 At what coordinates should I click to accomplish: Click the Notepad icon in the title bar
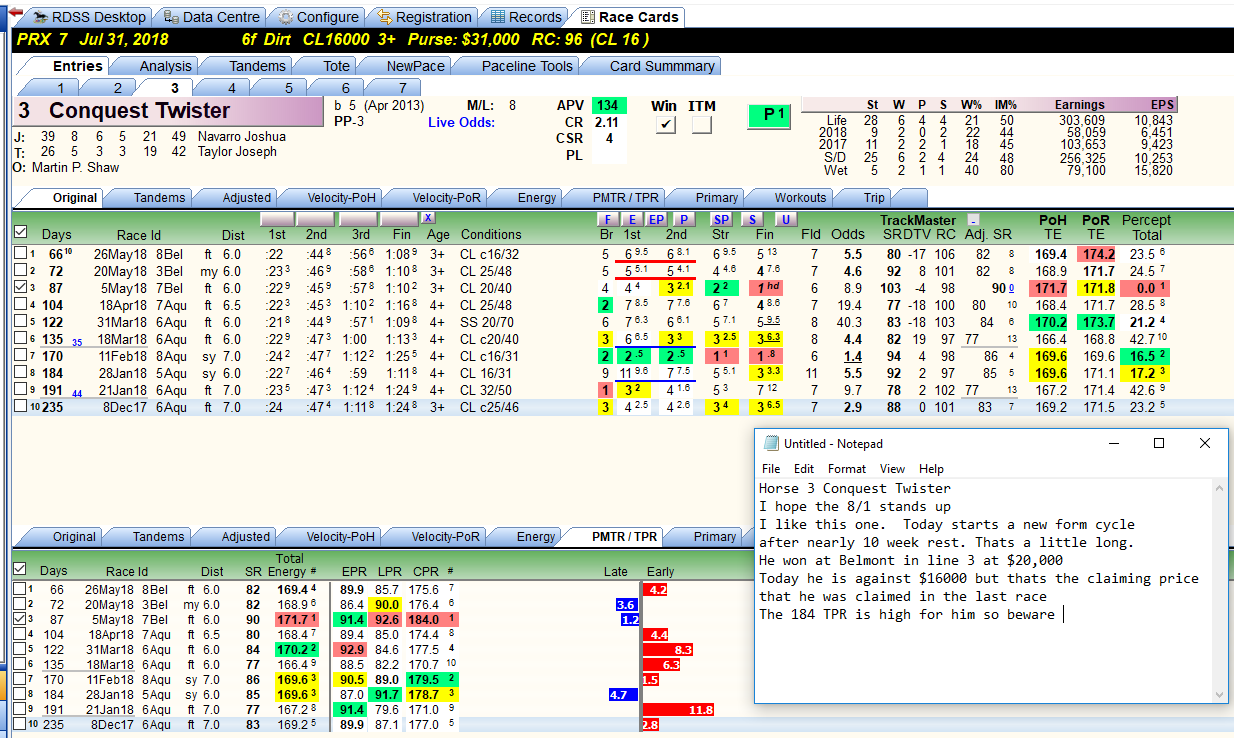pyautogui.click(x=770, y=443)
